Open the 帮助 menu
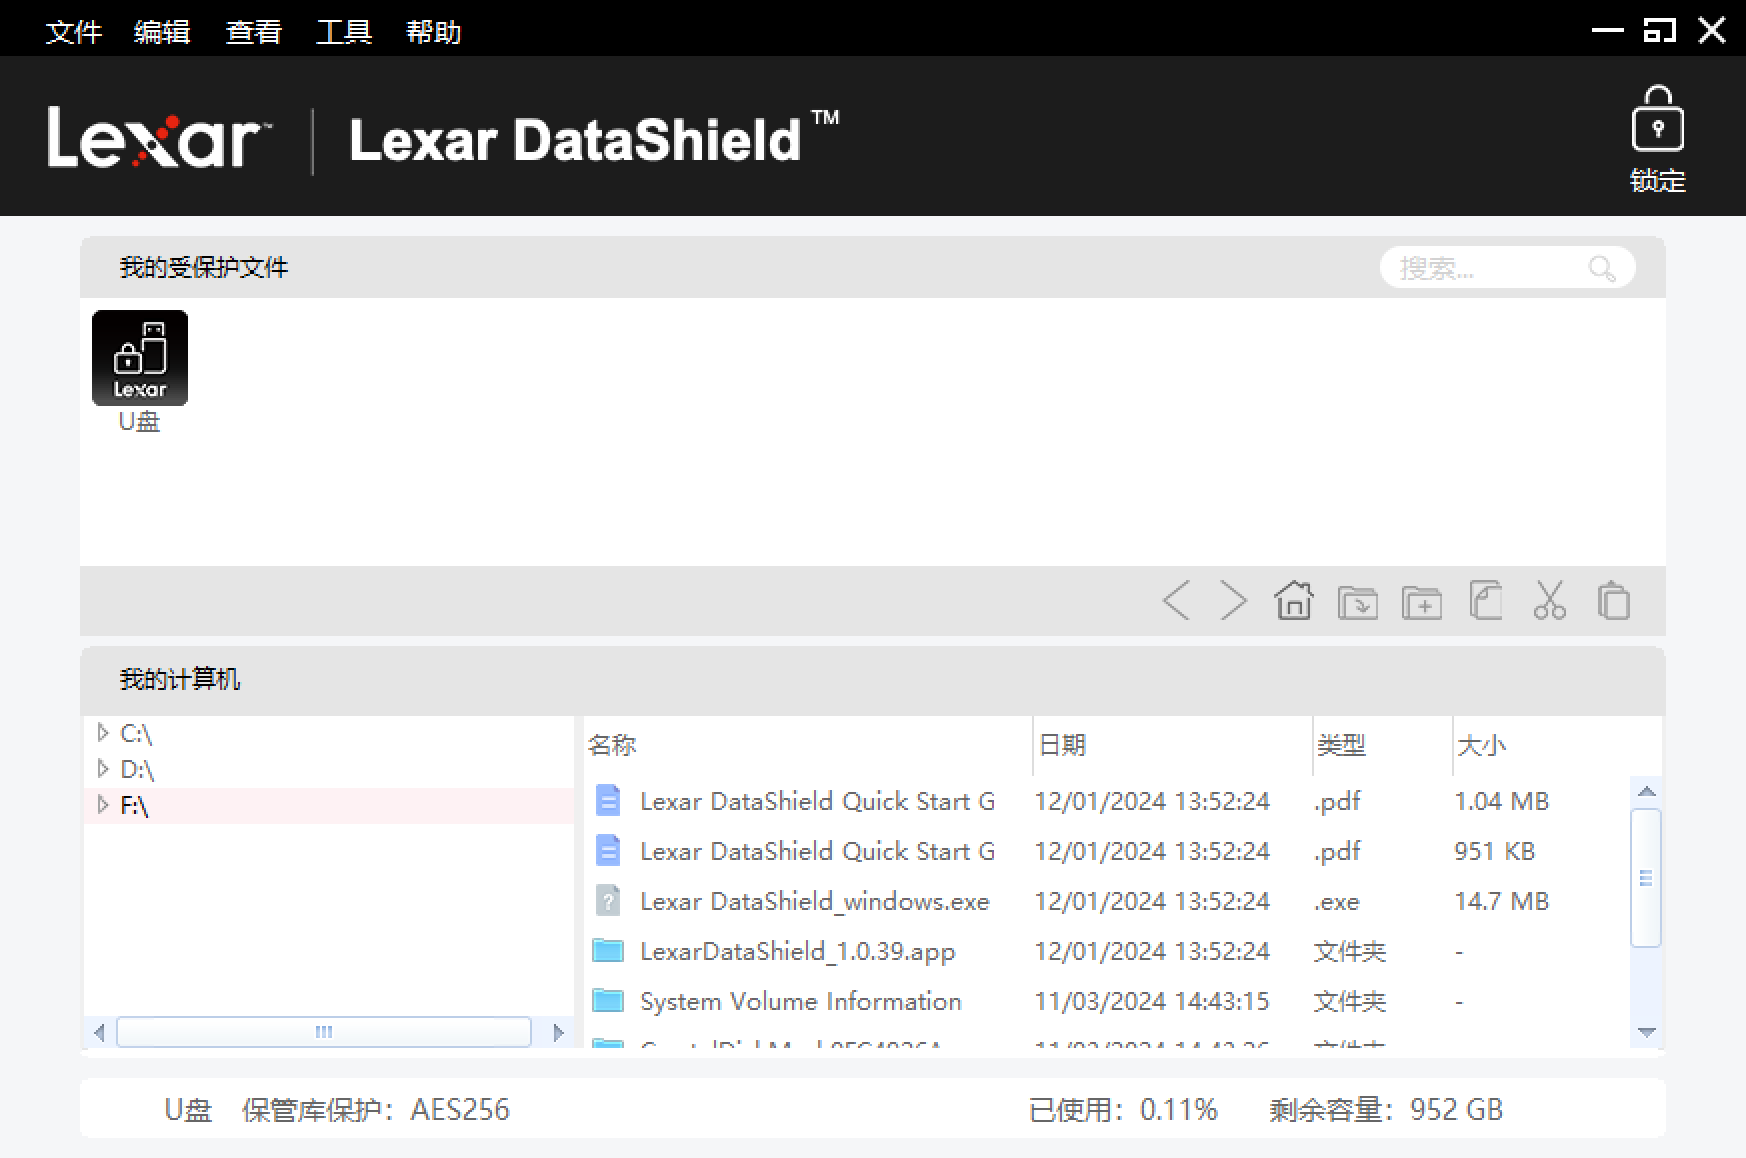1746x1158 pixels. [x=433, y=32]
